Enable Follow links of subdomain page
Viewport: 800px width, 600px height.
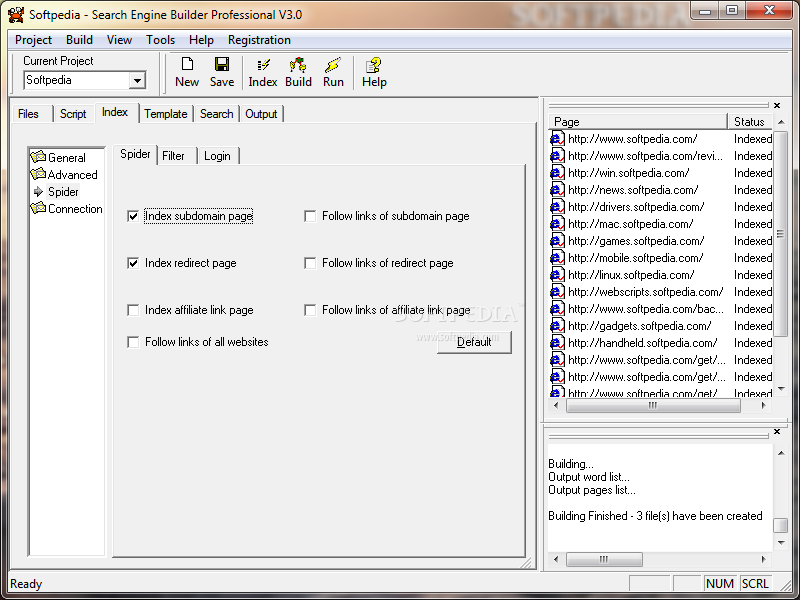coord(310,216)
